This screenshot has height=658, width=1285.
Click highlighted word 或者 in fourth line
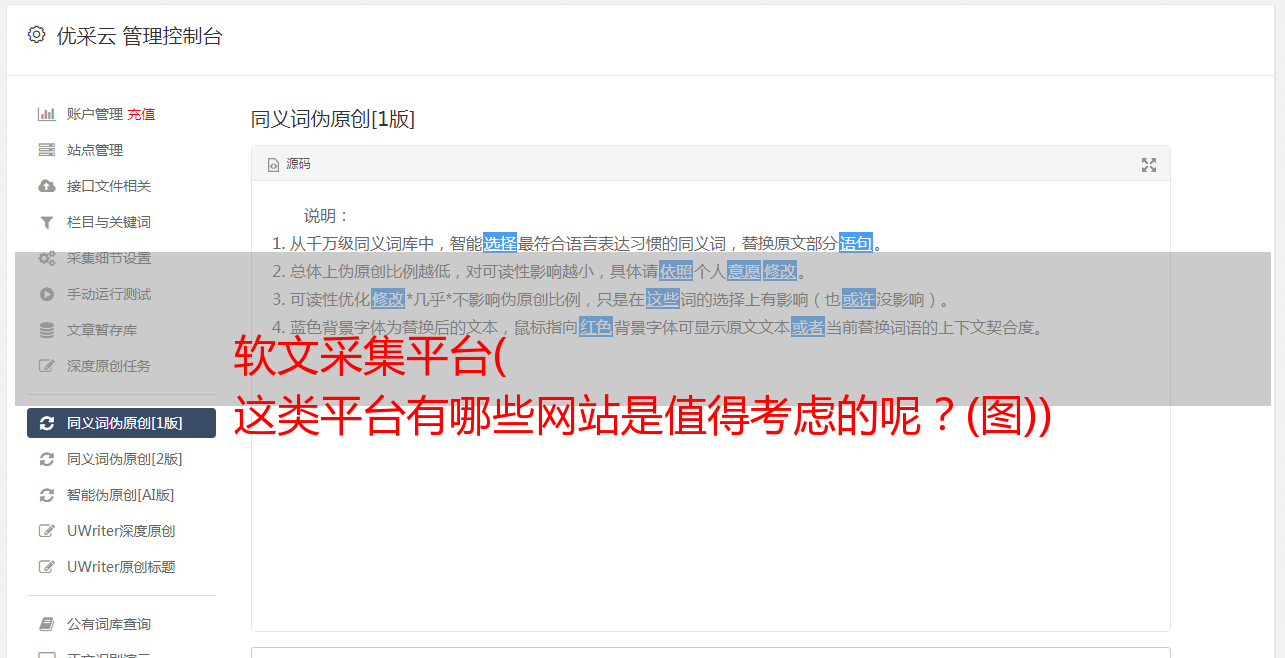(808, 327)
